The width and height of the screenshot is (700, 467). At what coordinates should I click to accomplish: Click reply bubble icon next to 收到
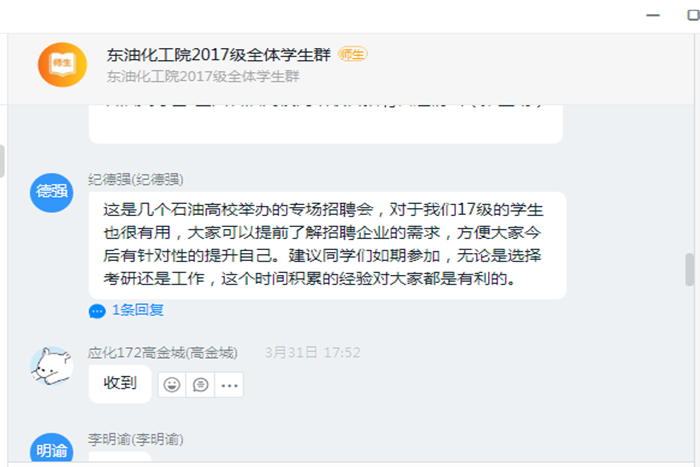[200, 384]
